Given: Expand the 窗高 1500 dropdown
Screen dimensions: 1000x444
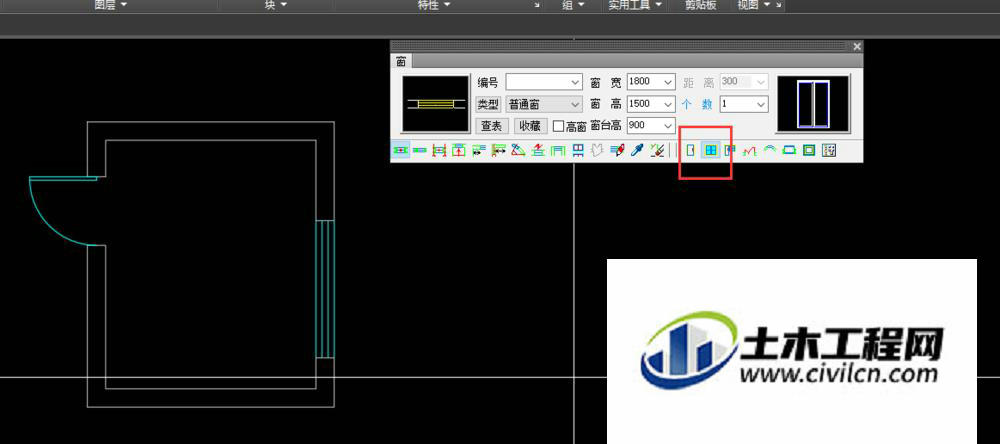Looking at the screenshot, I should coord(668,104).
